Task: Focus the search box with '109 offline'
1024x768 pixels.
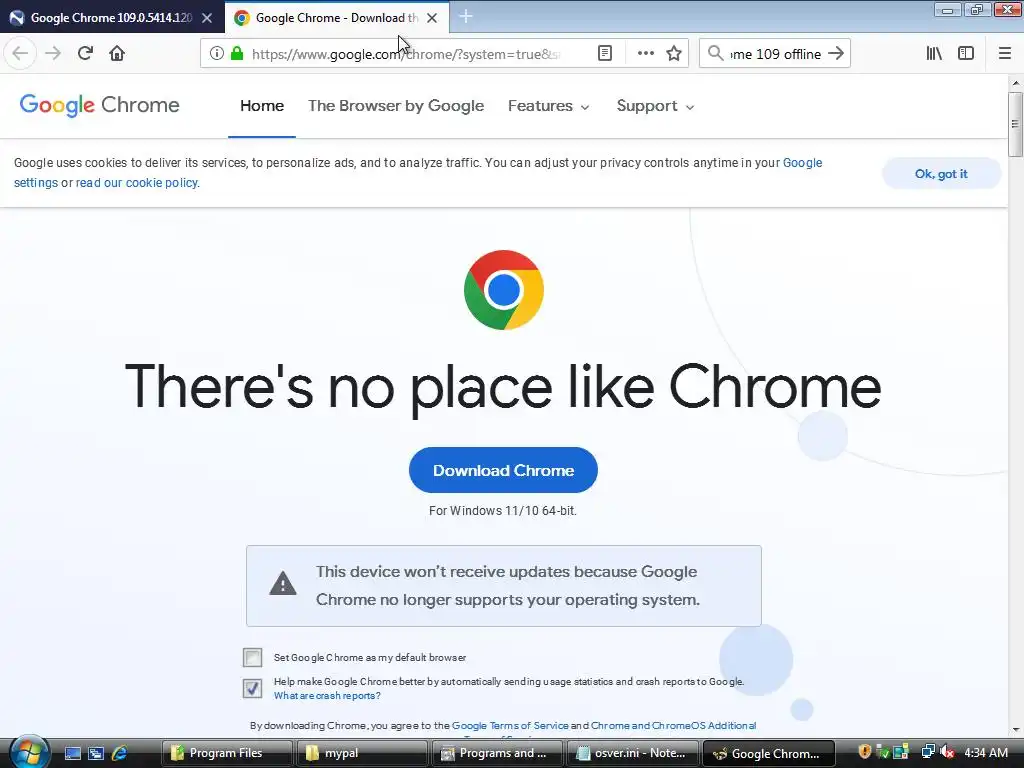Action: (775, 54)
